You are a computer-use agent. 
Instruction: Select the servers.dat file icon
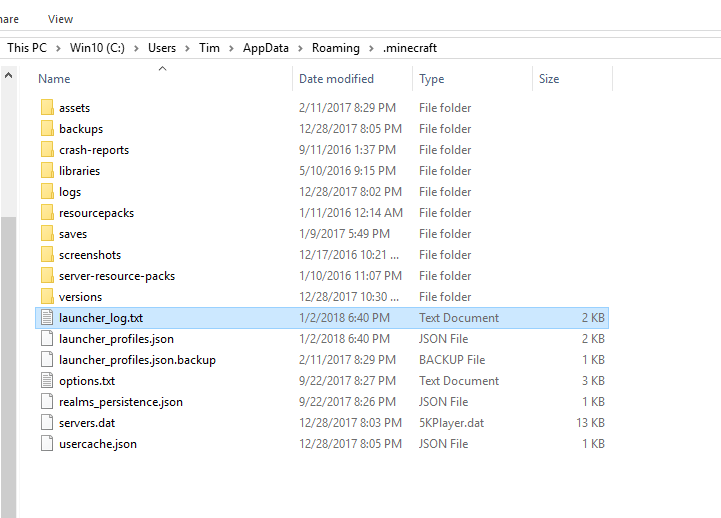tap(46, 423)
